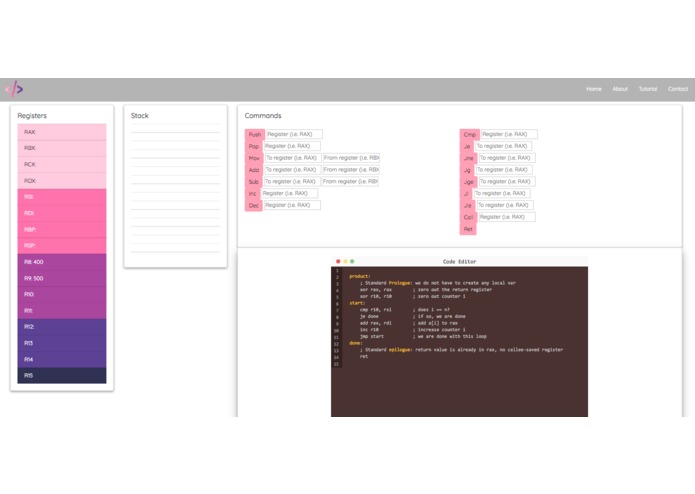Screen dimensions: 695x494
Task: Select the RSI register row
Action: point(62,197)
